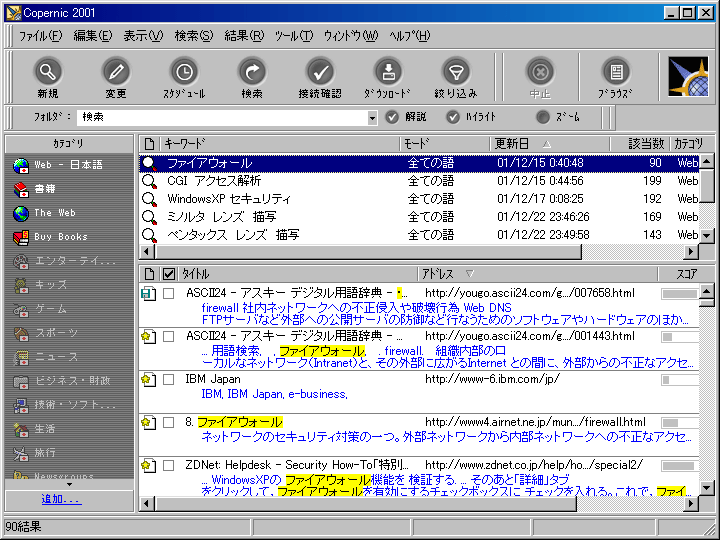The width and height of the screenshot is (720, 540).
Task: Select the Buy Books category
Action: click(x=50, y=237)
